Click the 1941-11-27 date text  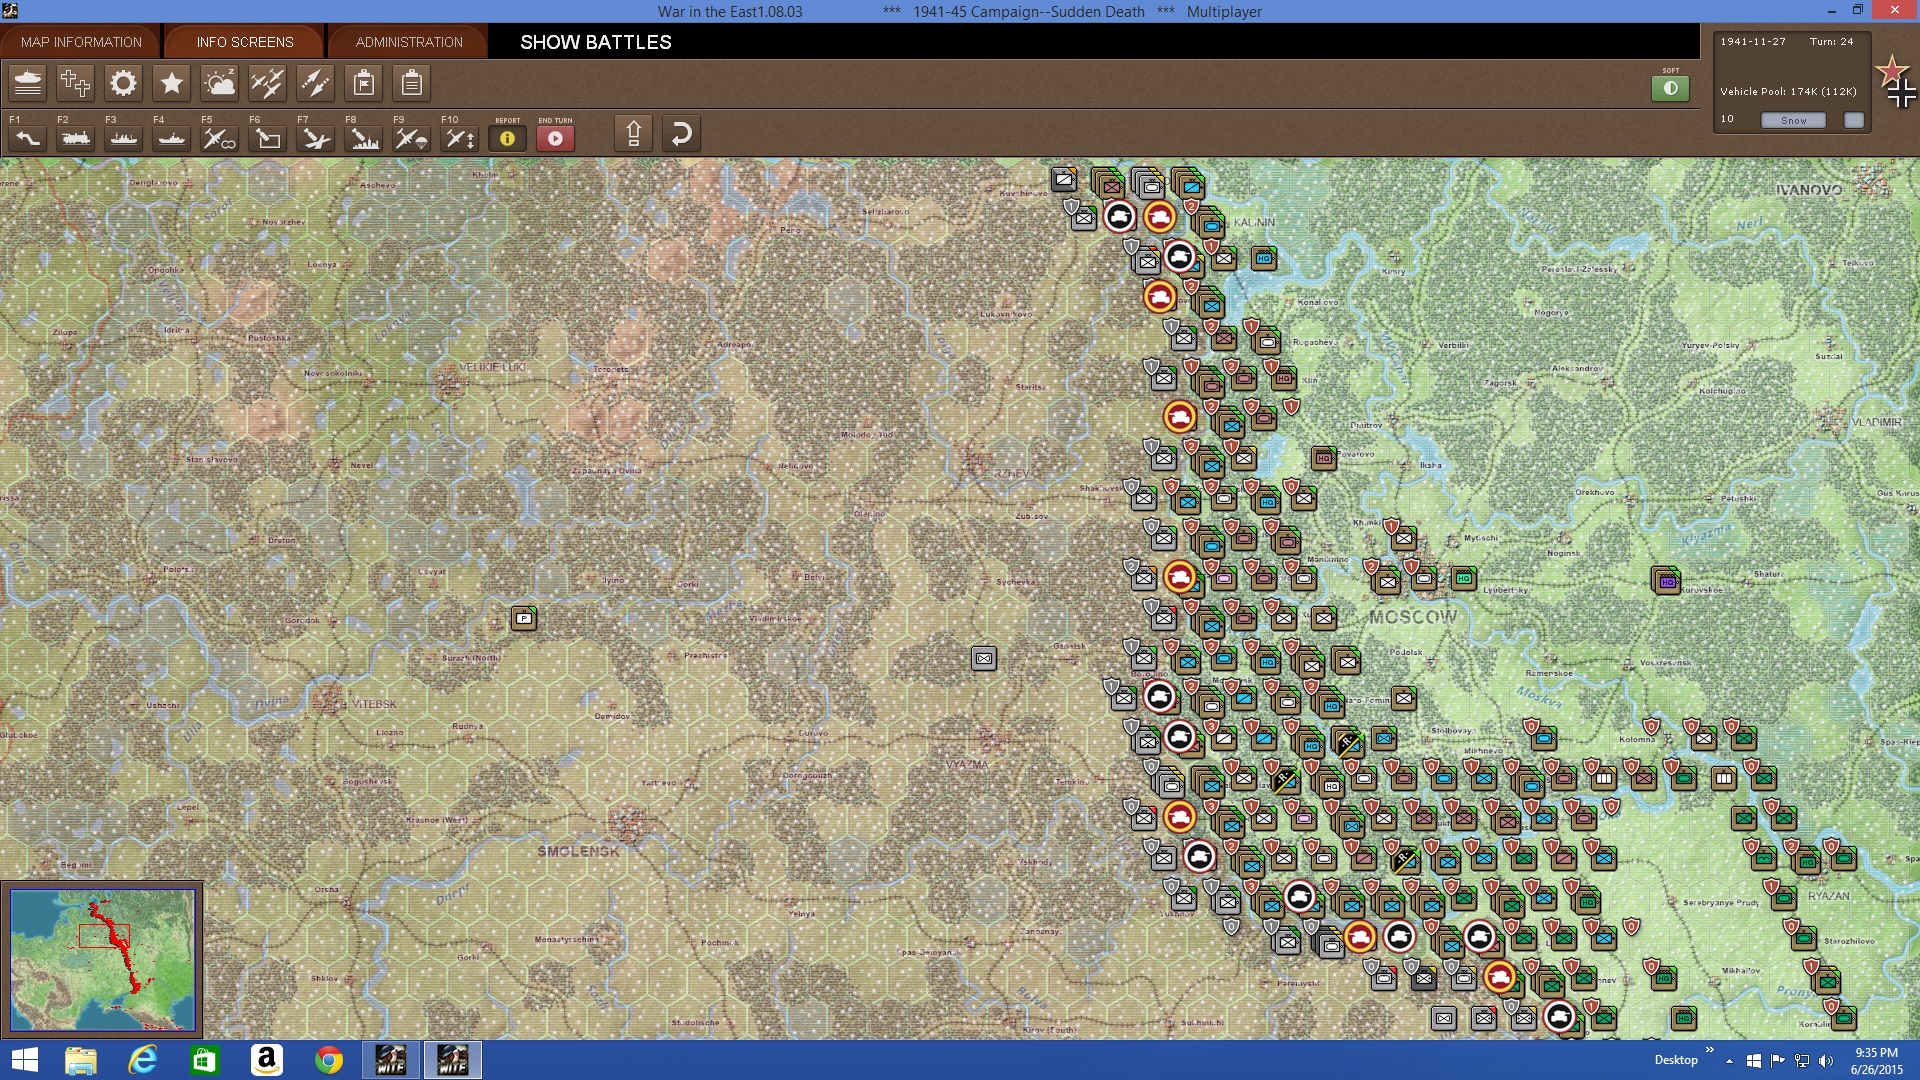click(x=1753, y=42)
